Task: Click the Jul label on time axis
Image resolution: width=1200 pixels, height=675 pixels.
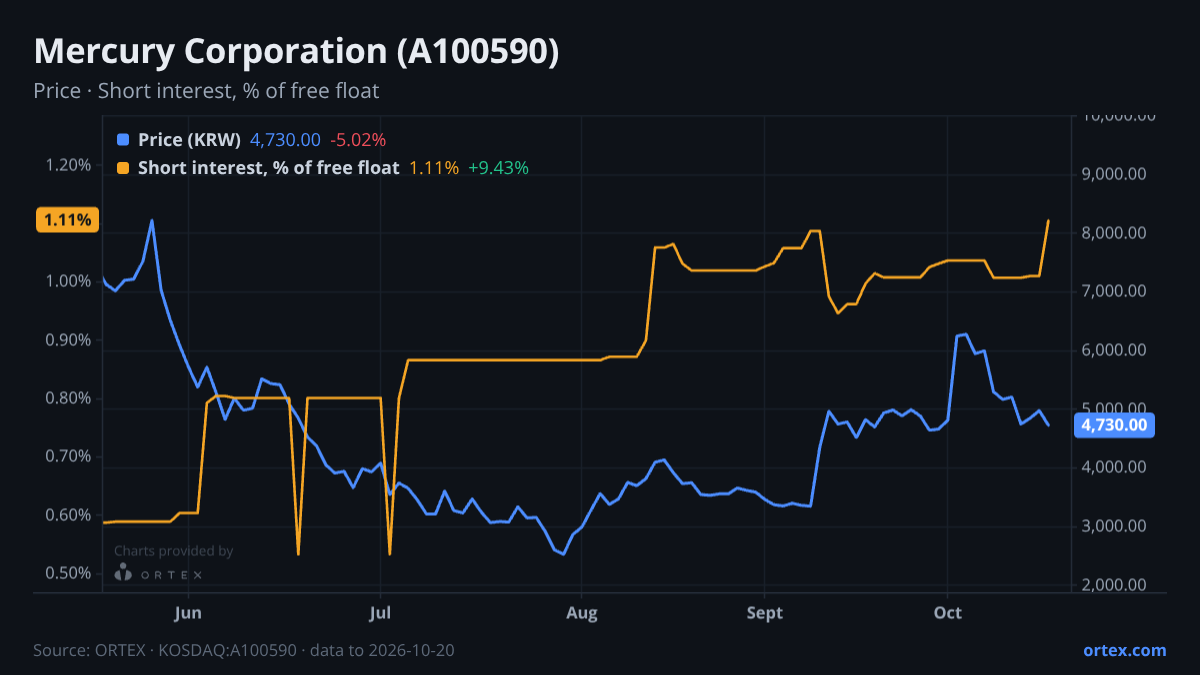Action: (380, 612)
